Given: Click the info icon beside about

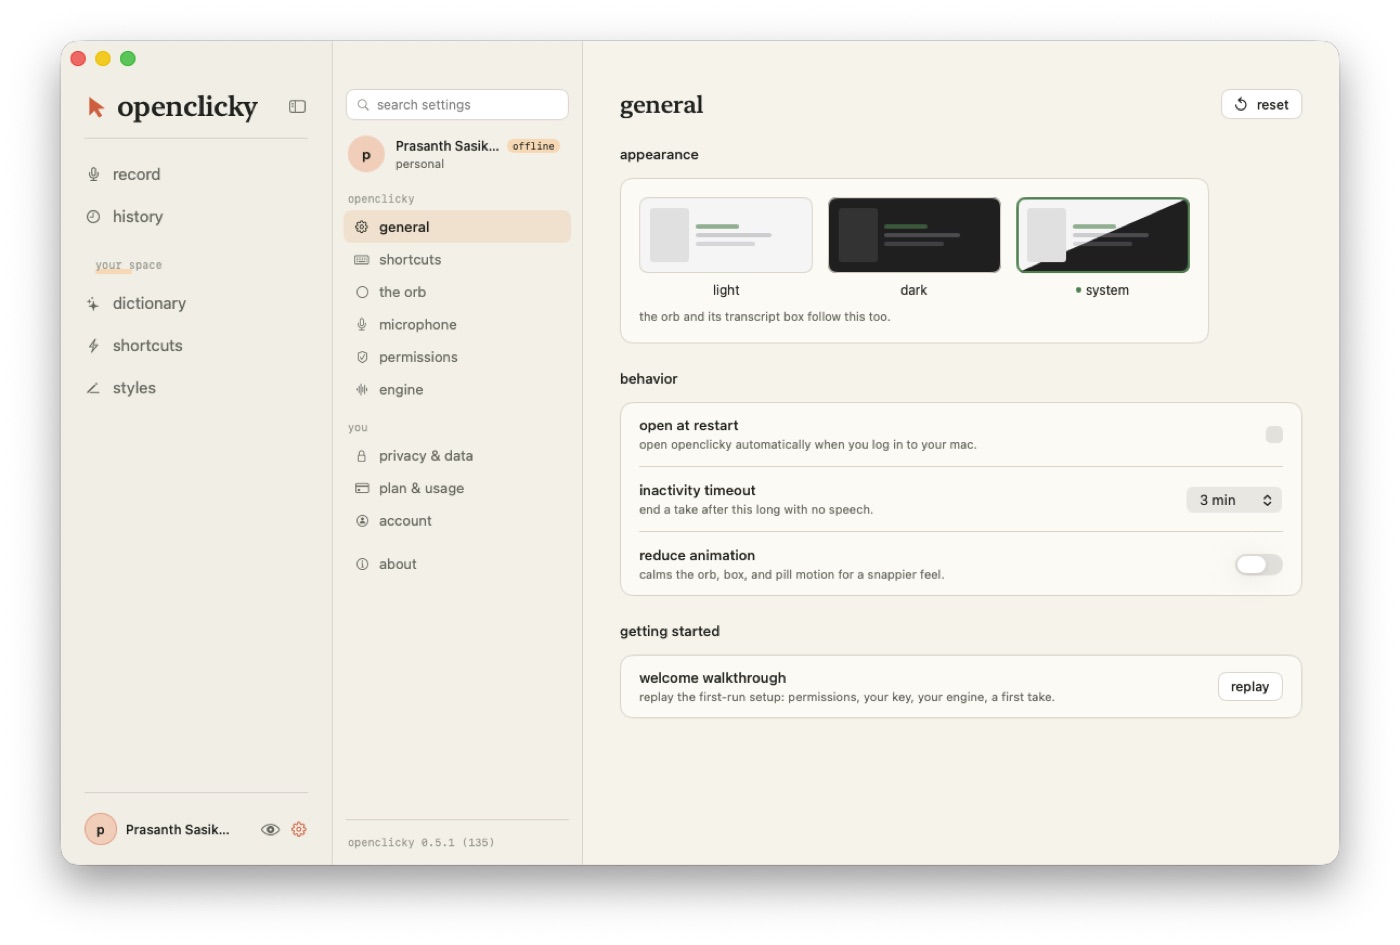Looking at the screenshot, I should point(362,564).
